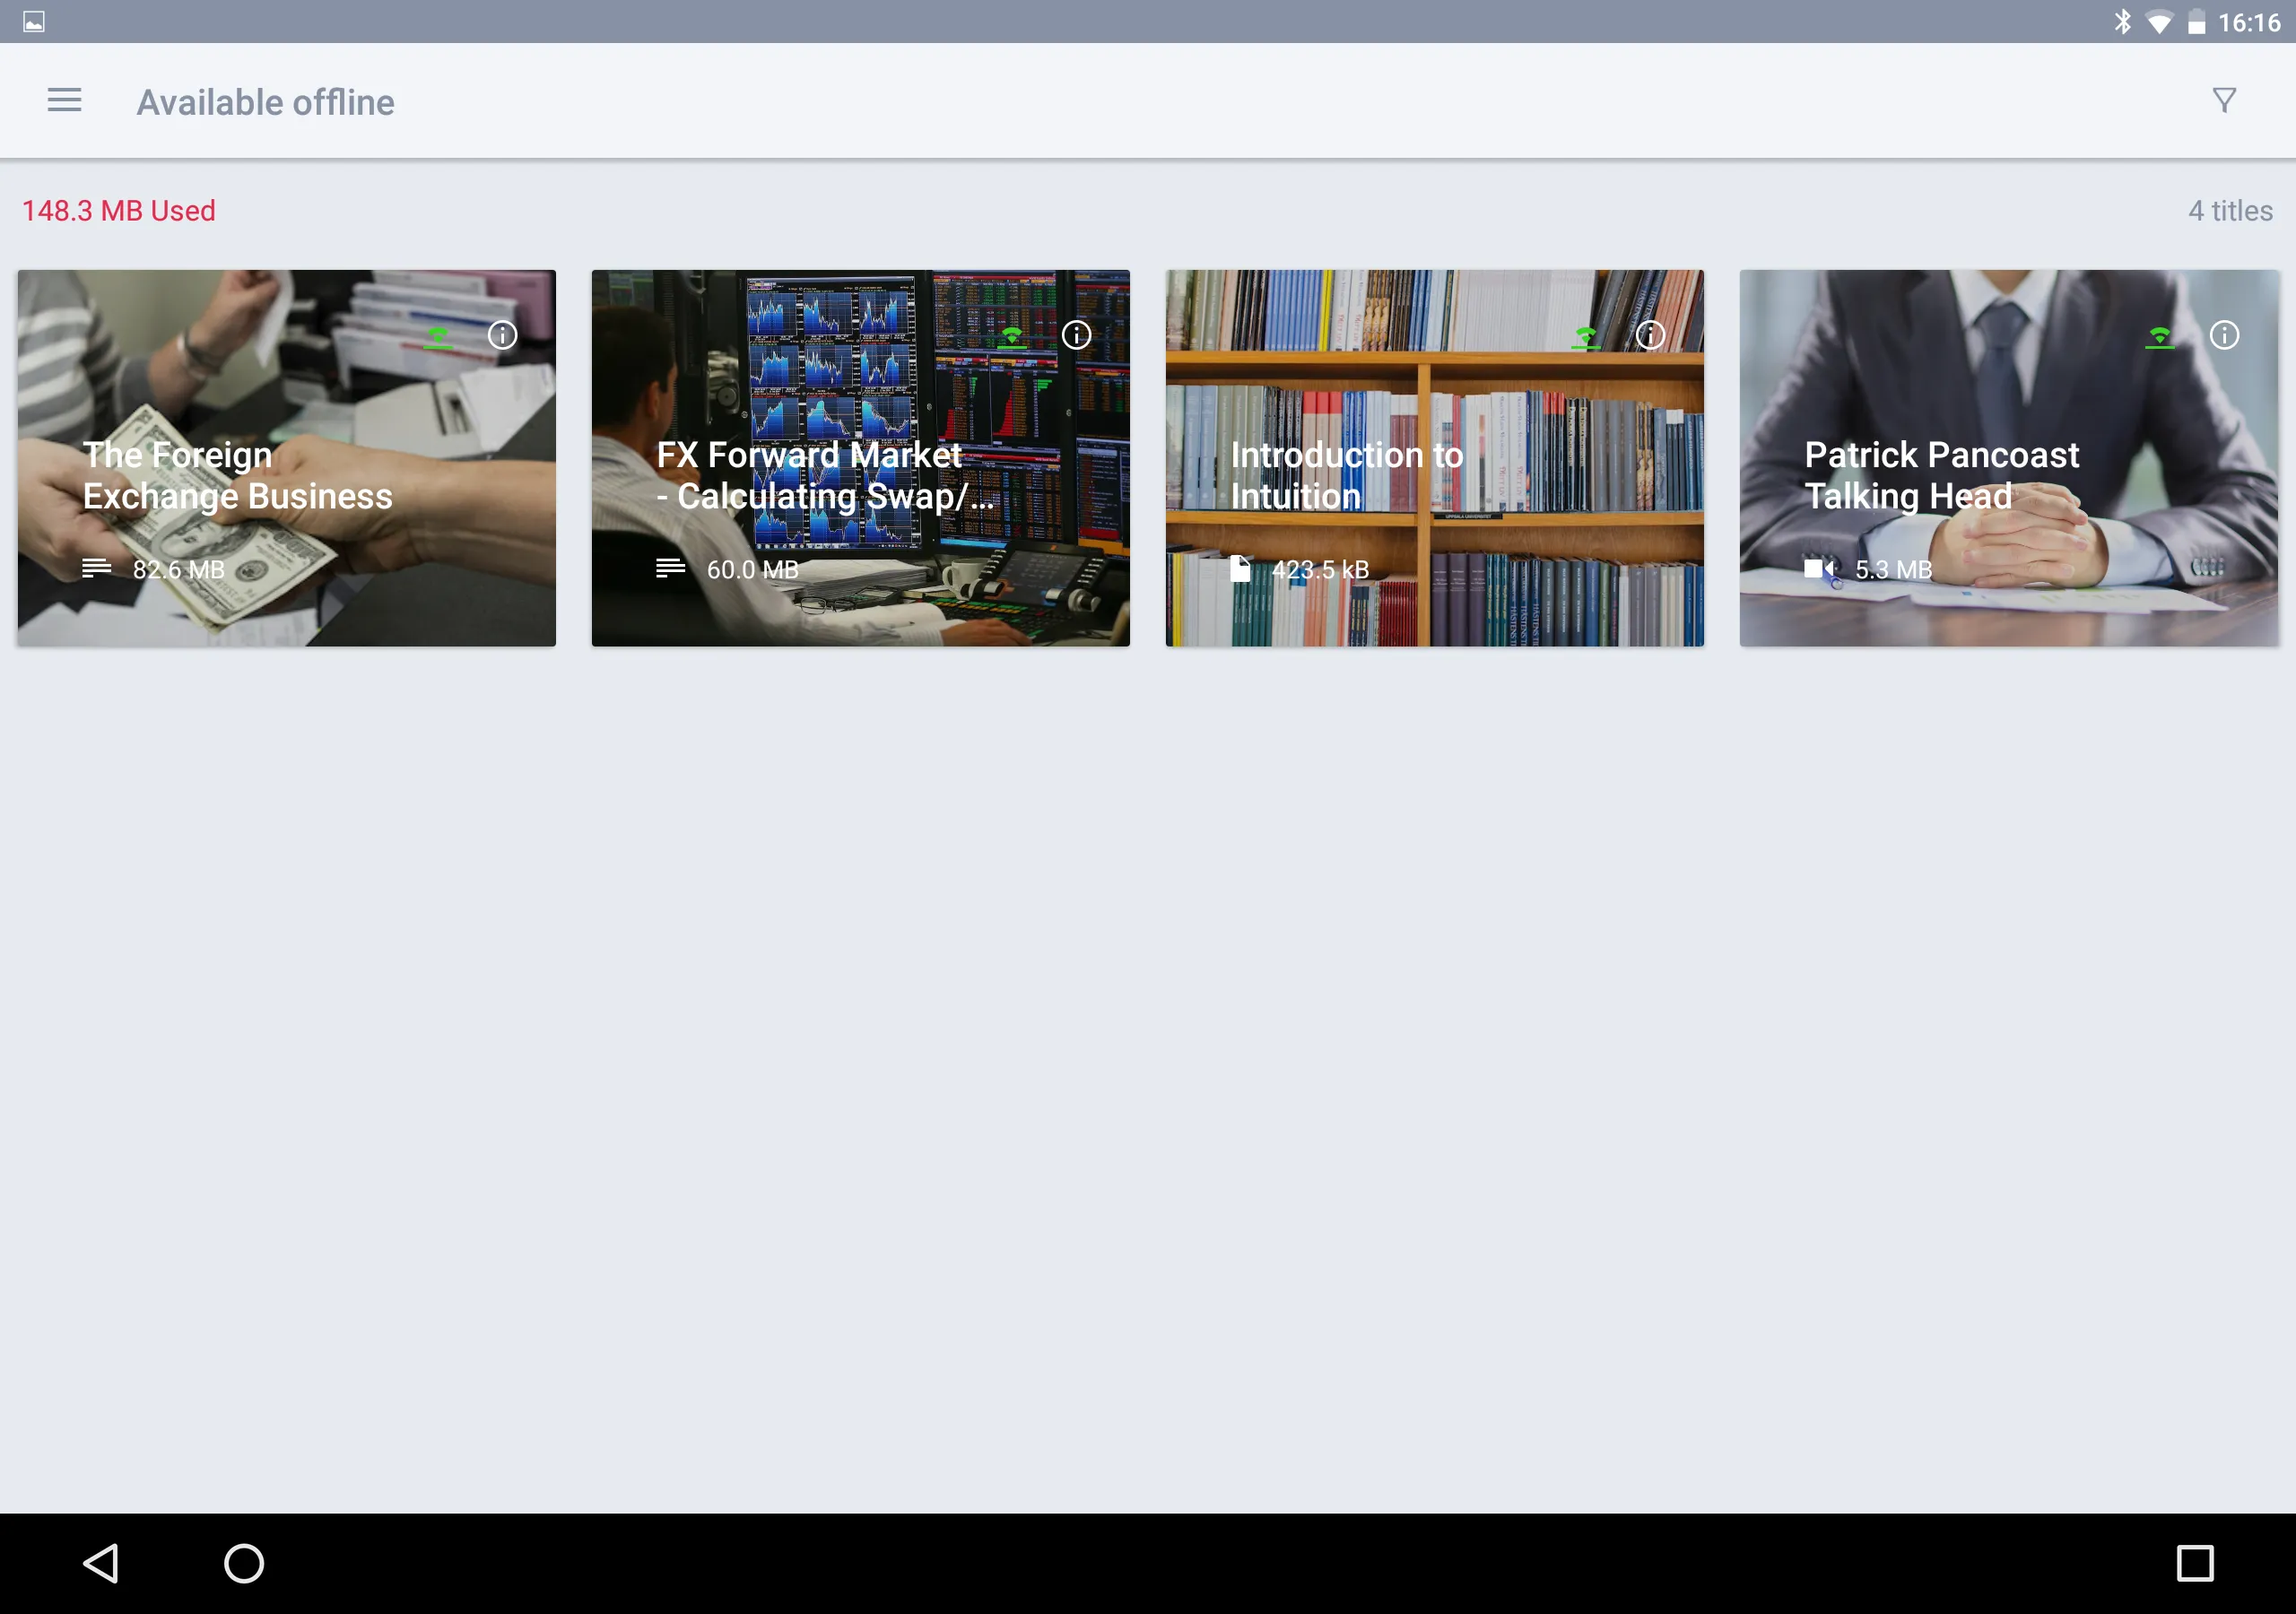Tap video camera icon on Patrick Pancoast card
Viewport: 2296px width, 1614px height.
(1819, 568)
